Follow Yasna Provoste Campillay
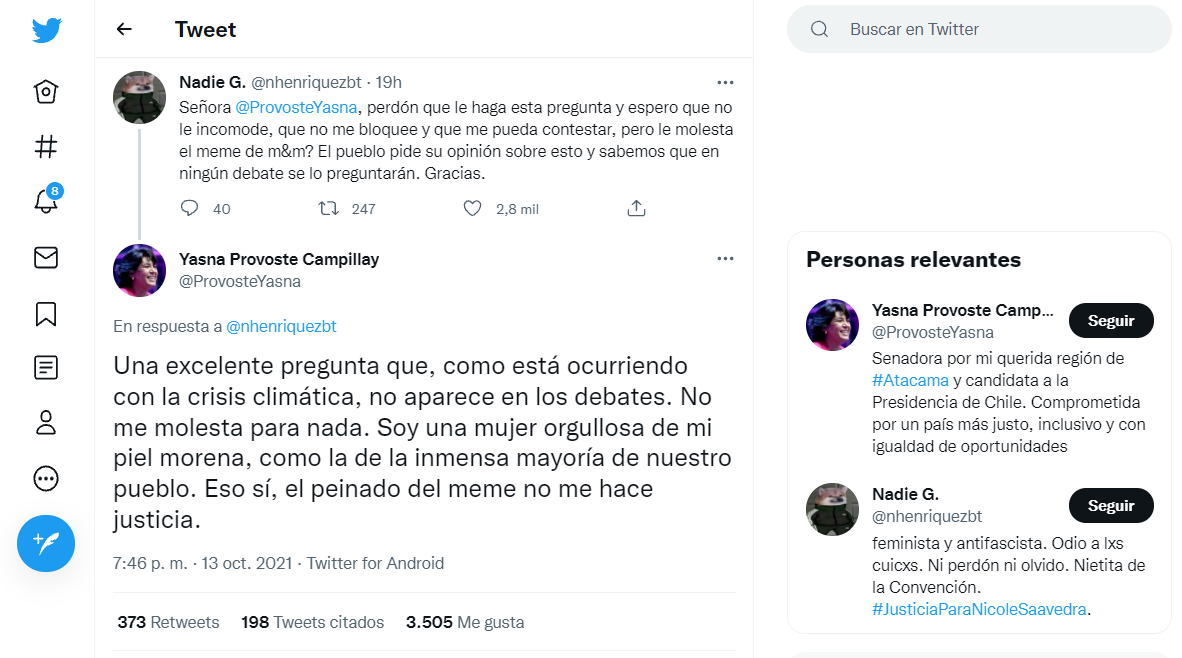 (1111, 320)
